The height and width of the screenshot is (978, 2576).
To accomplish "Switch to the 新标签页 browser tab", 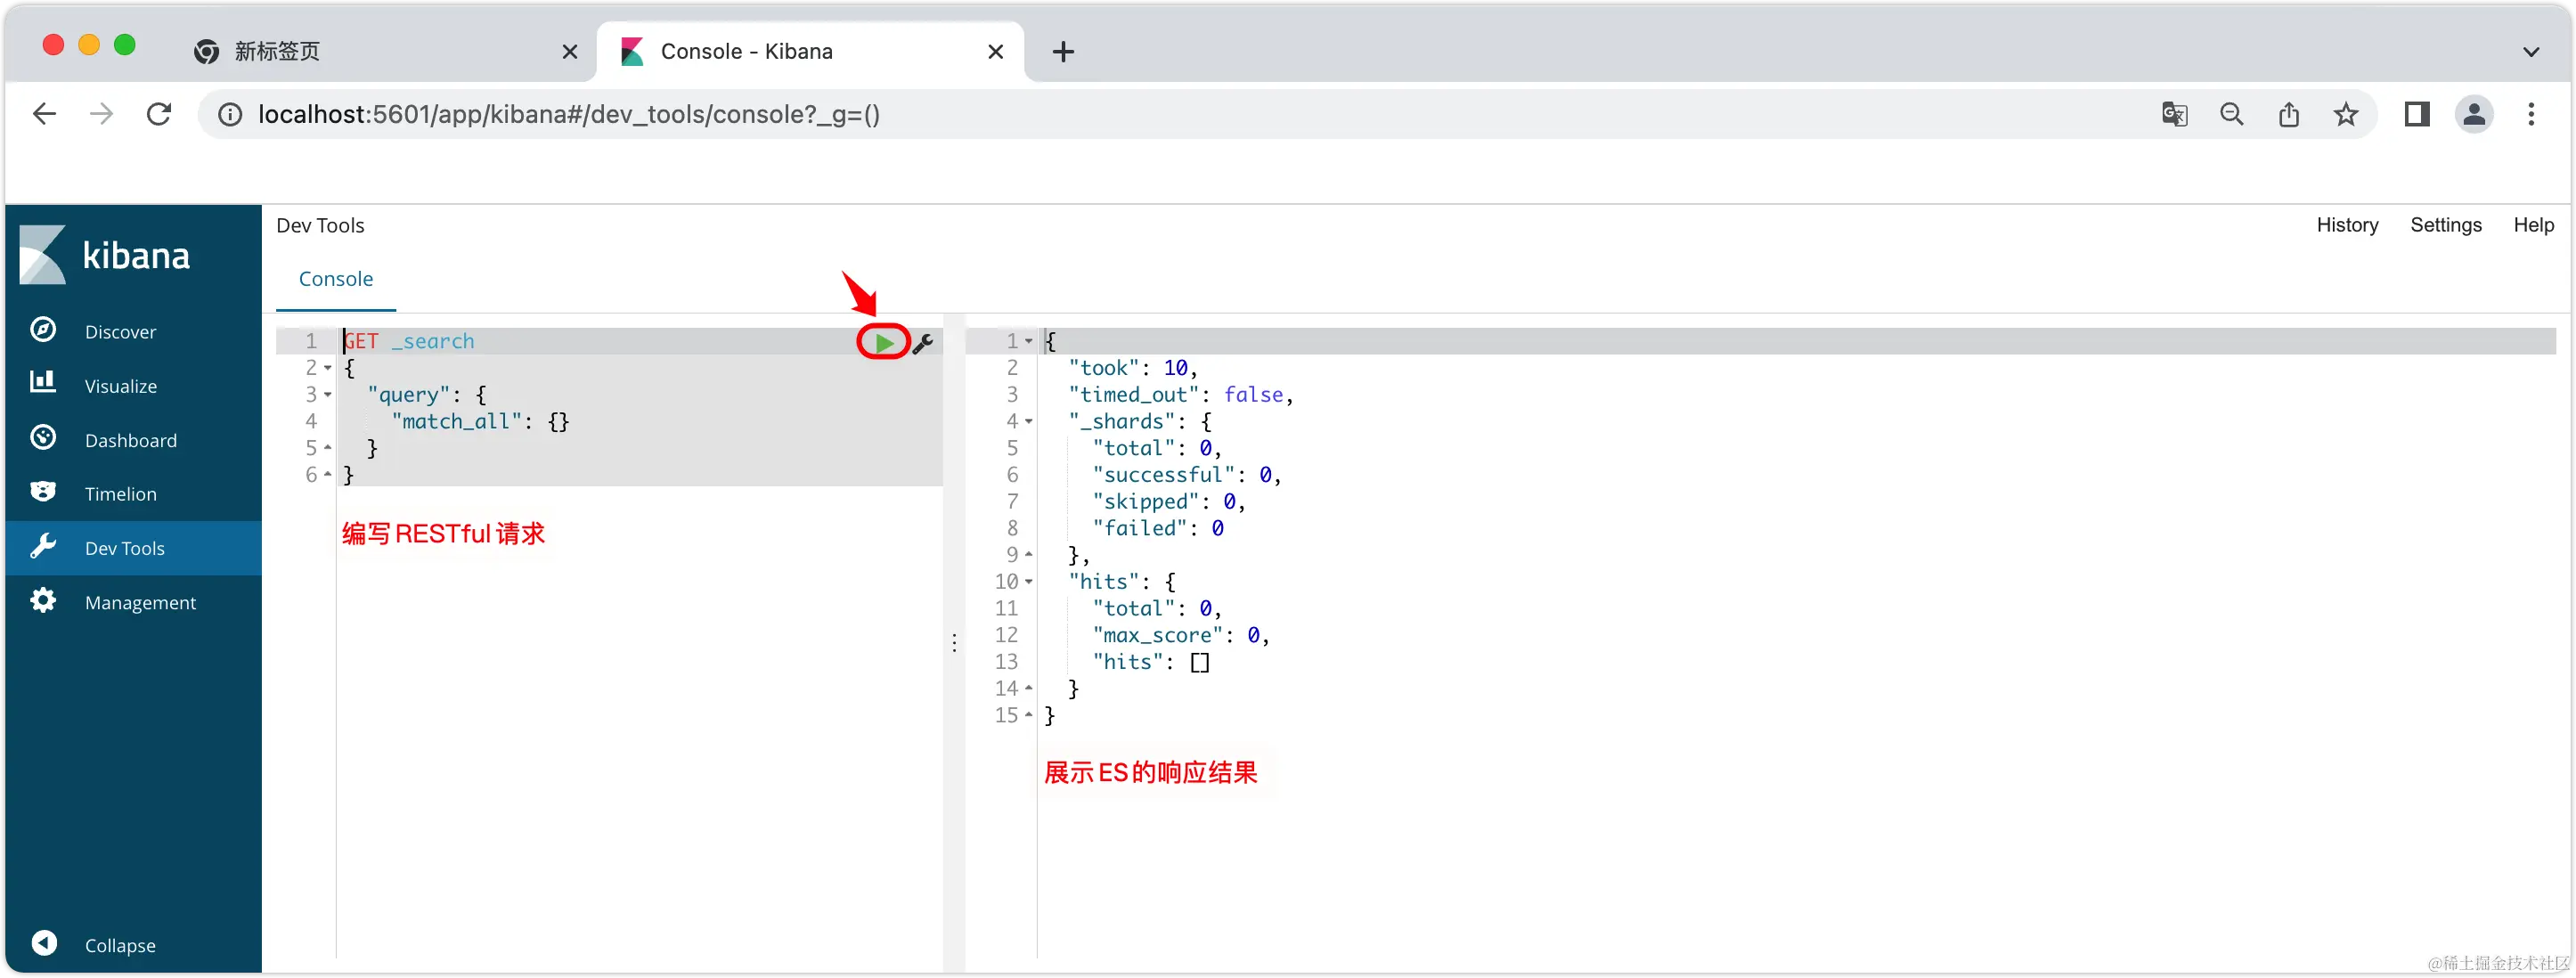I will (380, 51).
